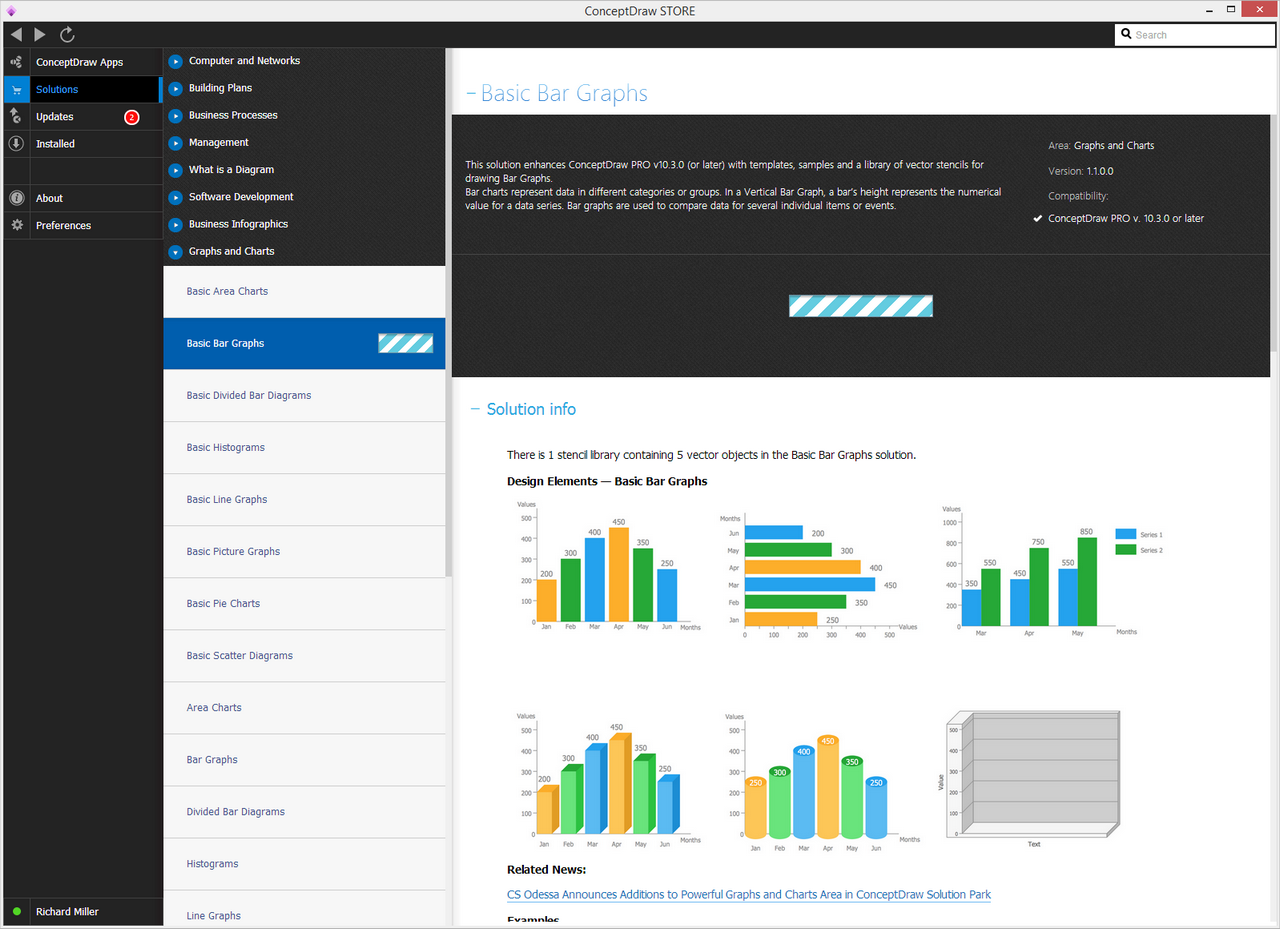
Task: Select Basic Picture Graphs solution
Action: tap(304, 552)
